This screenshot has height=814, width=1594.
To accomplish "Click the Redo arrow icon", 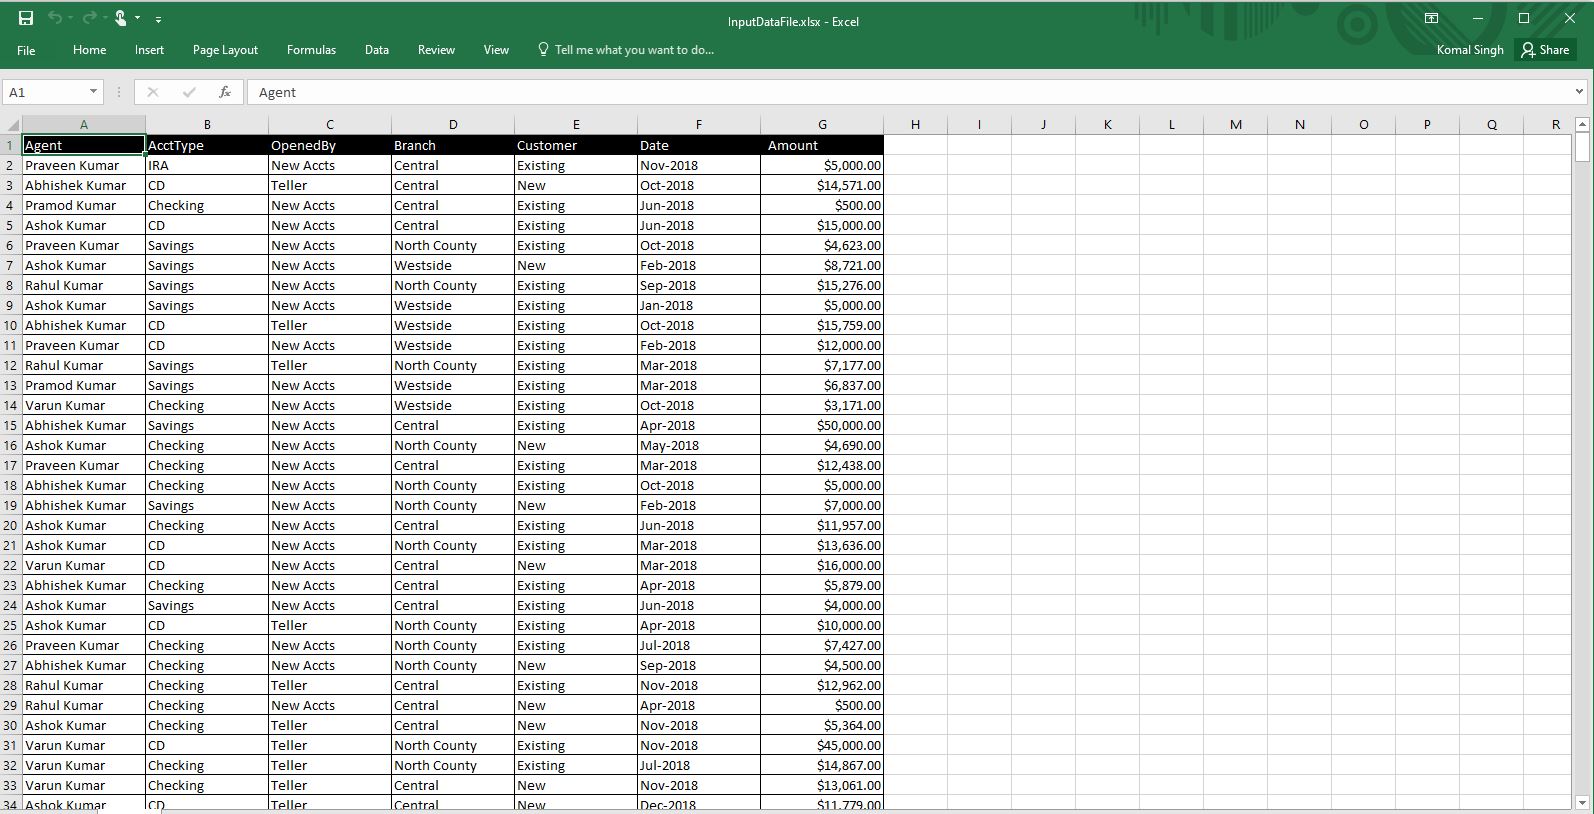I will tap(87, 18).
